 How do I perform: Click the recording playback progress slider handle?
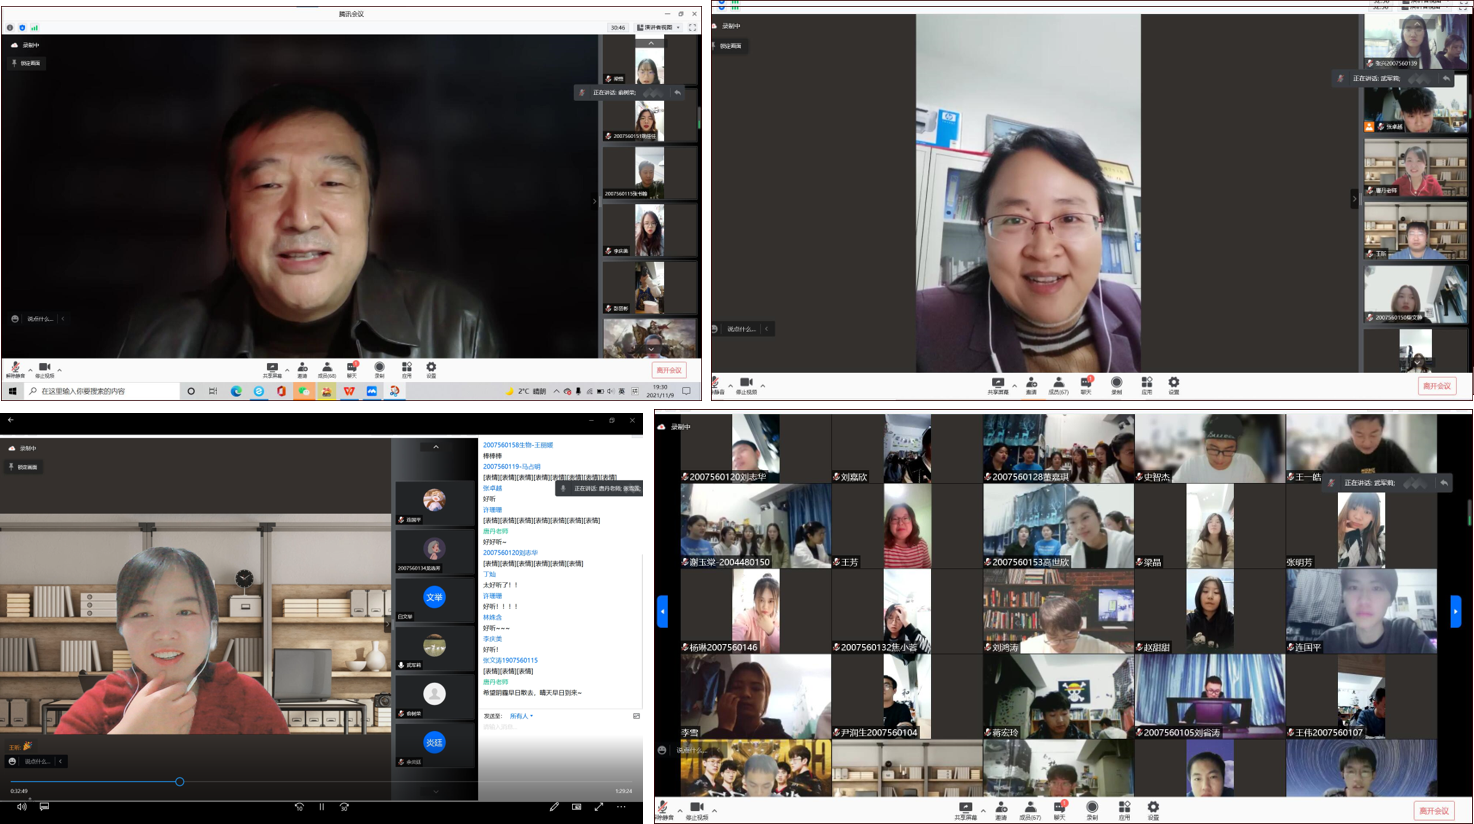(x=180, y=782)
